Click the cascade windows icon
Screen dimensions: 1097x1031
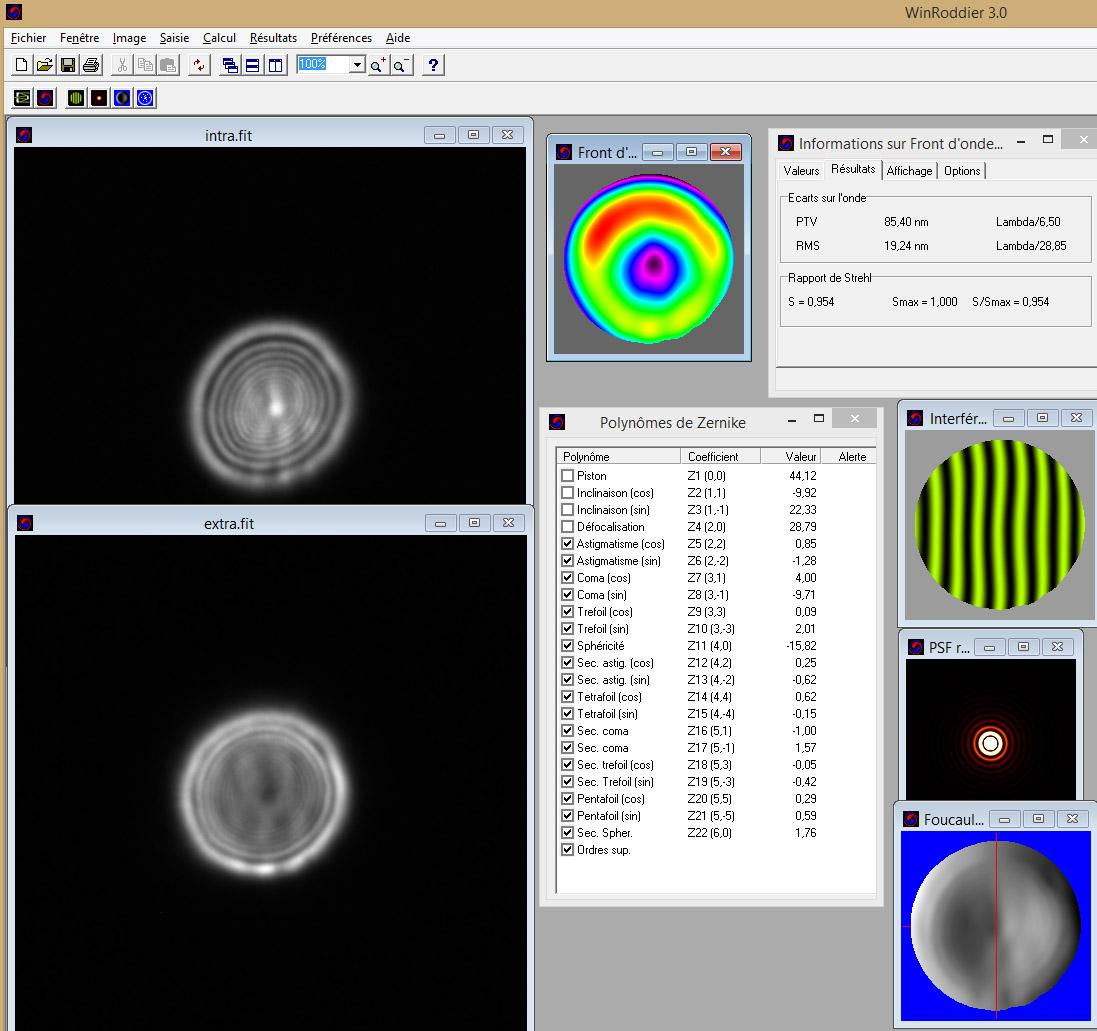tap(230, 65)
